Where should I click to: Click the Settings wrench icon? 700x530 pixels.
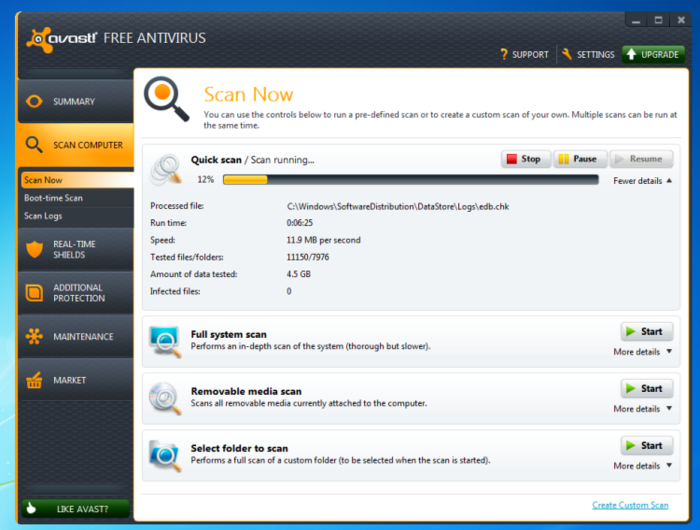click(x=567, y=54)
